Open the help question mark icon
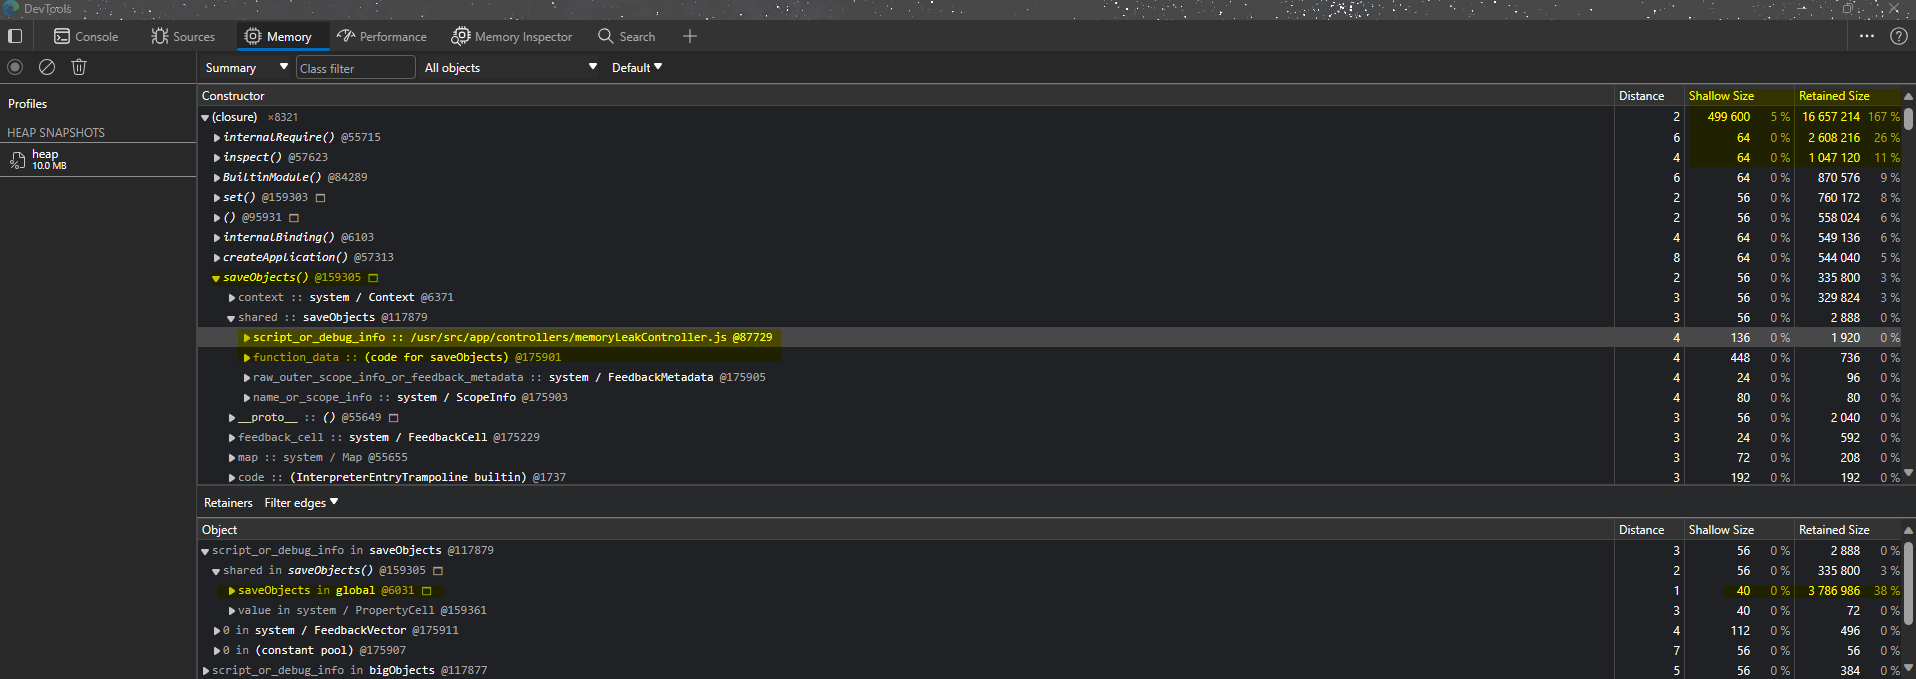The height and width of the screenshot is (679, 1916). click(x=1899, y=36)
